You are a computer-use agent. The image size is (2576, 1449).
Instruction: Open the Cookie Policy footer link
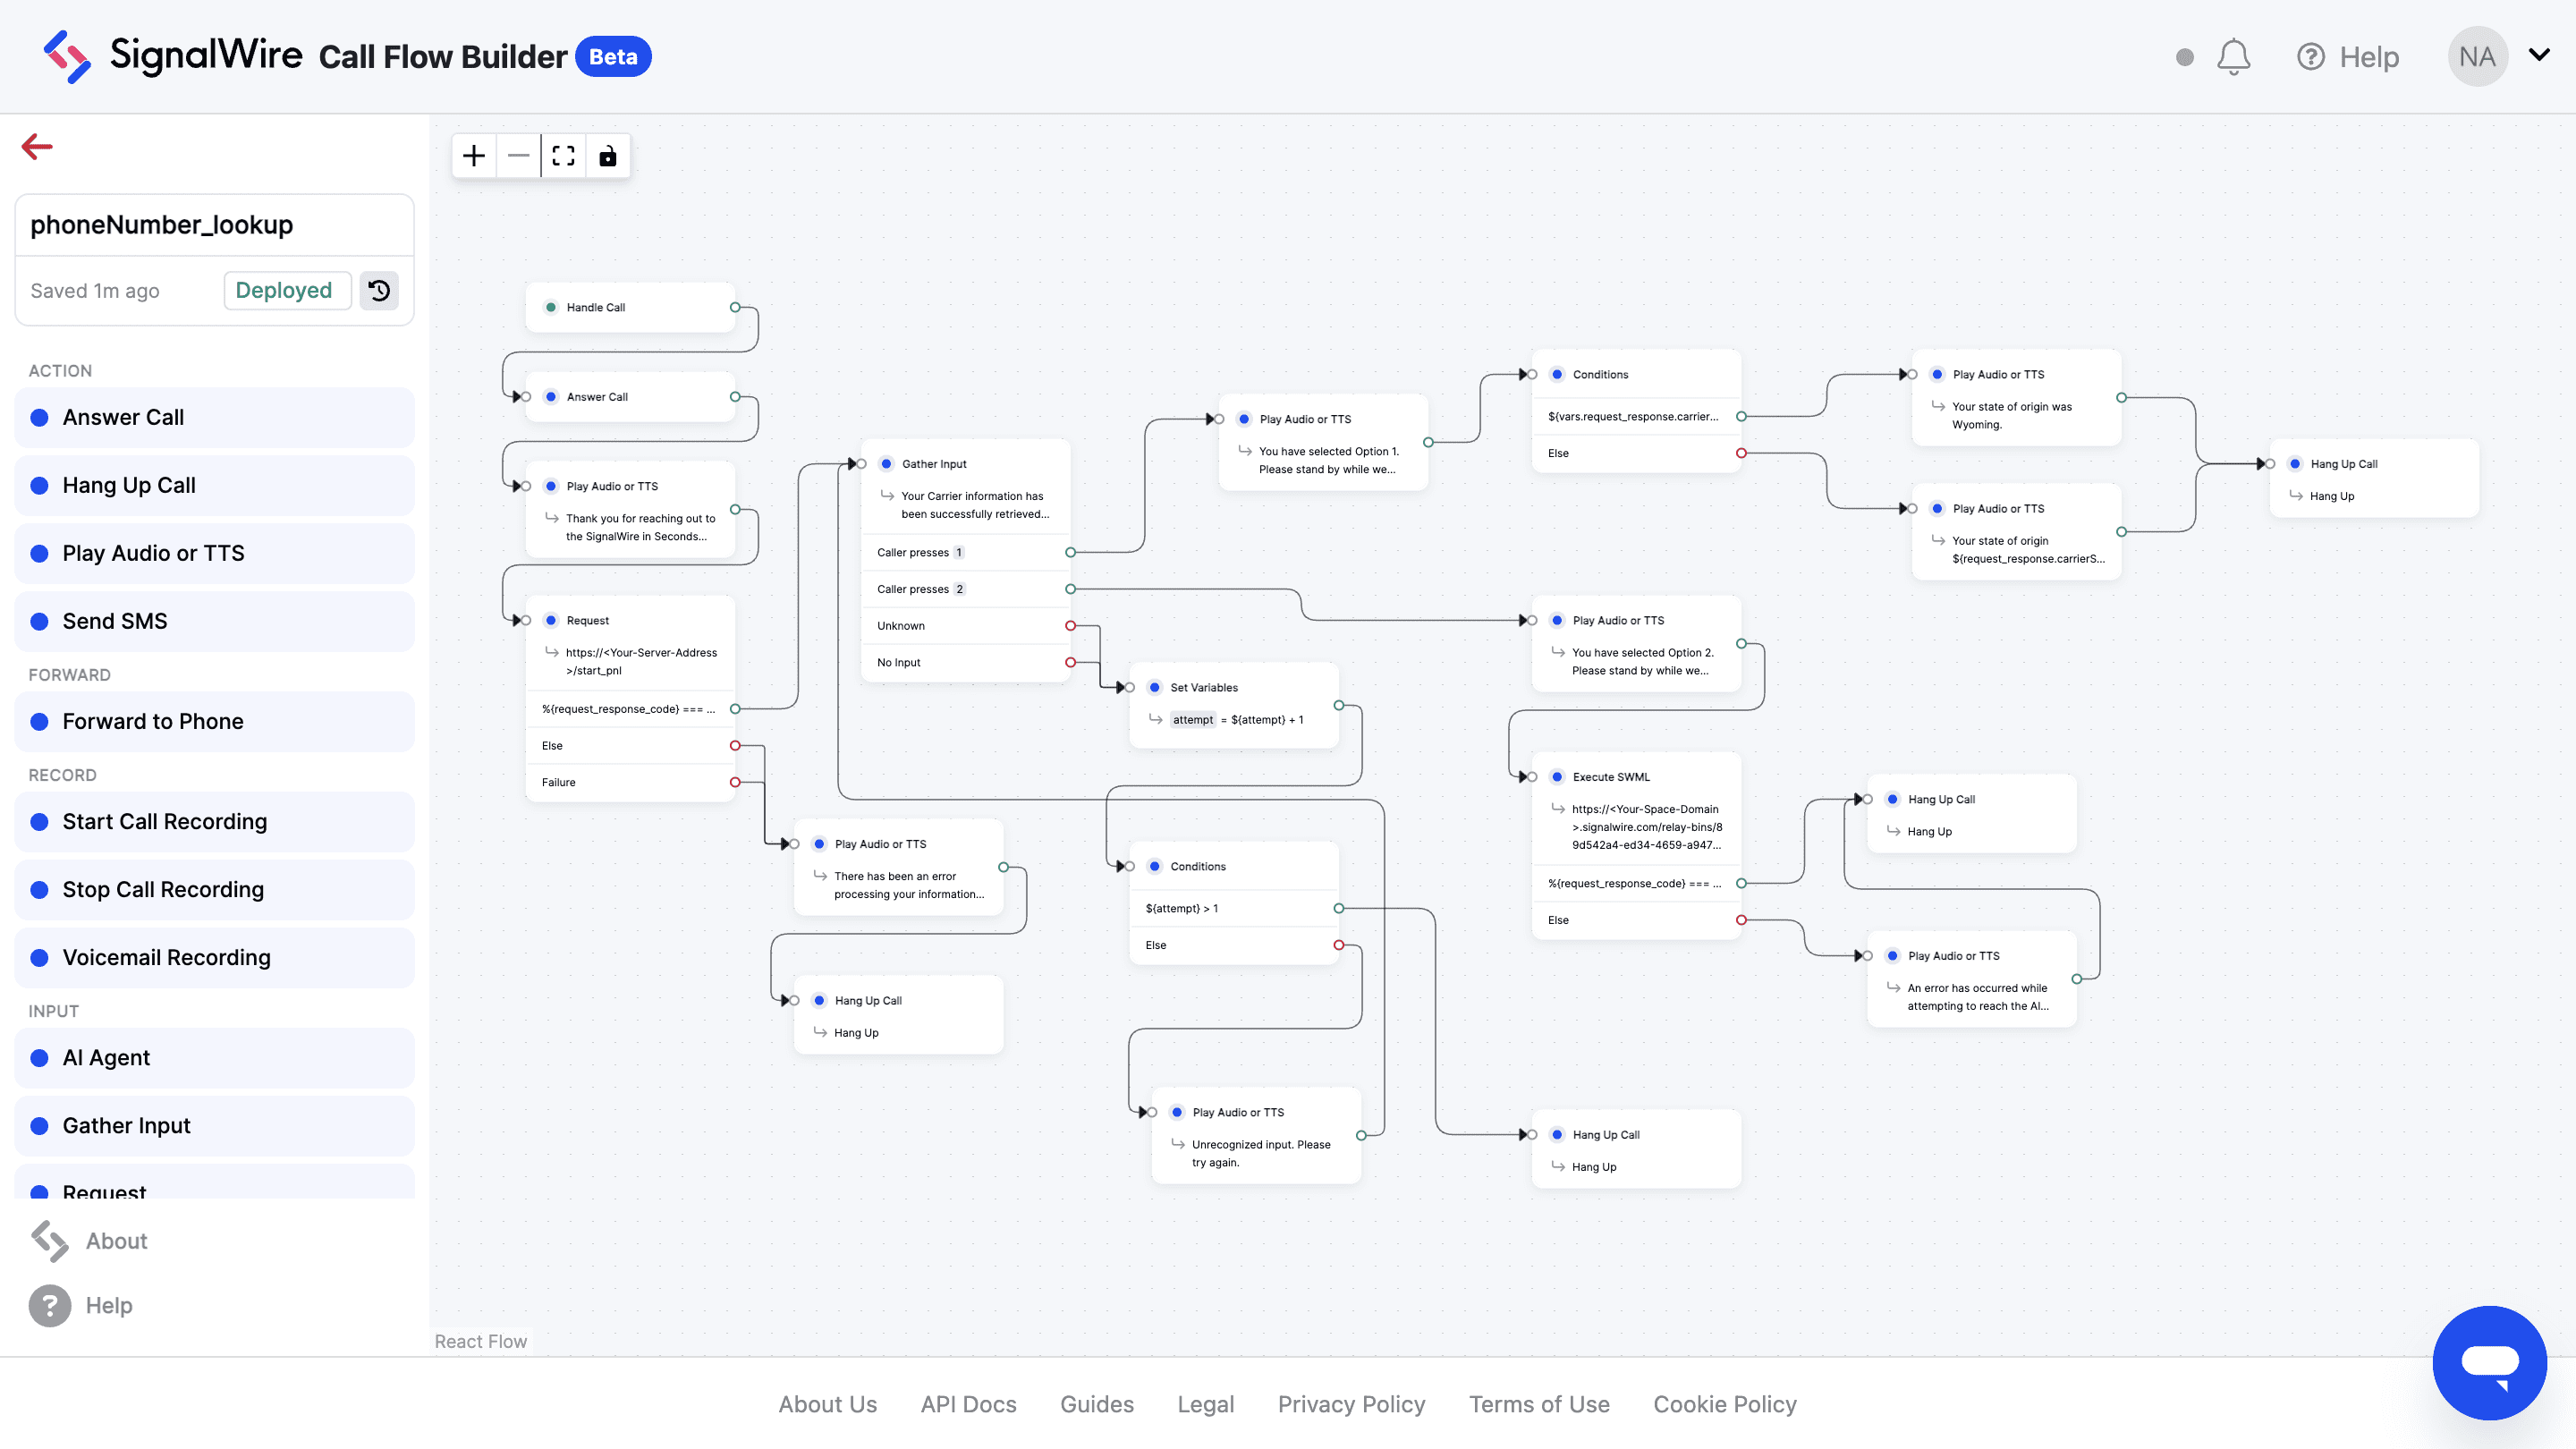[1725, 1404]
